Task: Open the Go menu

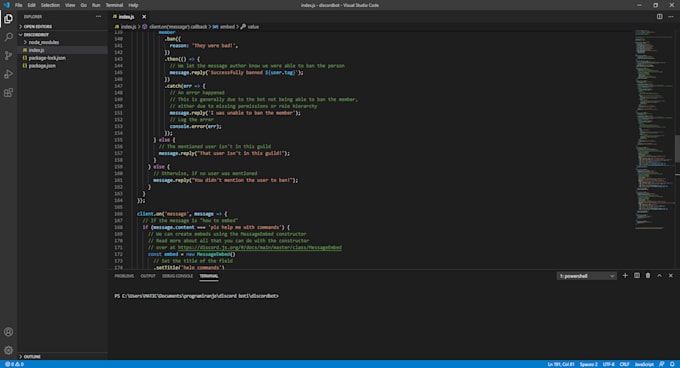Action: point(84,5)
